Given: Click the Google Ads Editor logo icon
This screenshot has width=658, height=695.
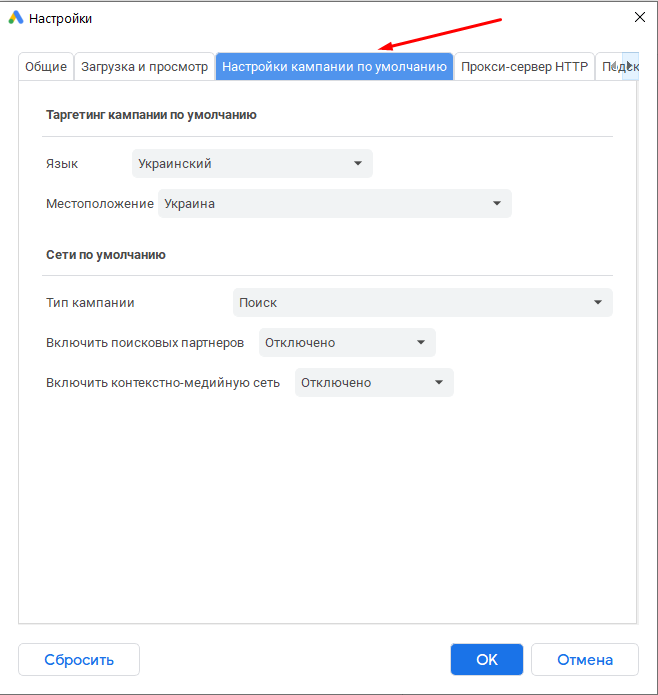Looking at the screenshot, I should pos(16,17).
